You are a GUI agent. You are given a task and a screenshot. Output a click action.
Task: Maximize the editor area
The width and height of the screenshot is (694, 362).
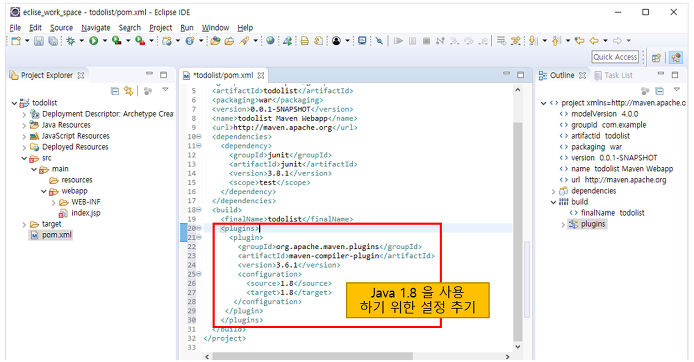[521, 74]
